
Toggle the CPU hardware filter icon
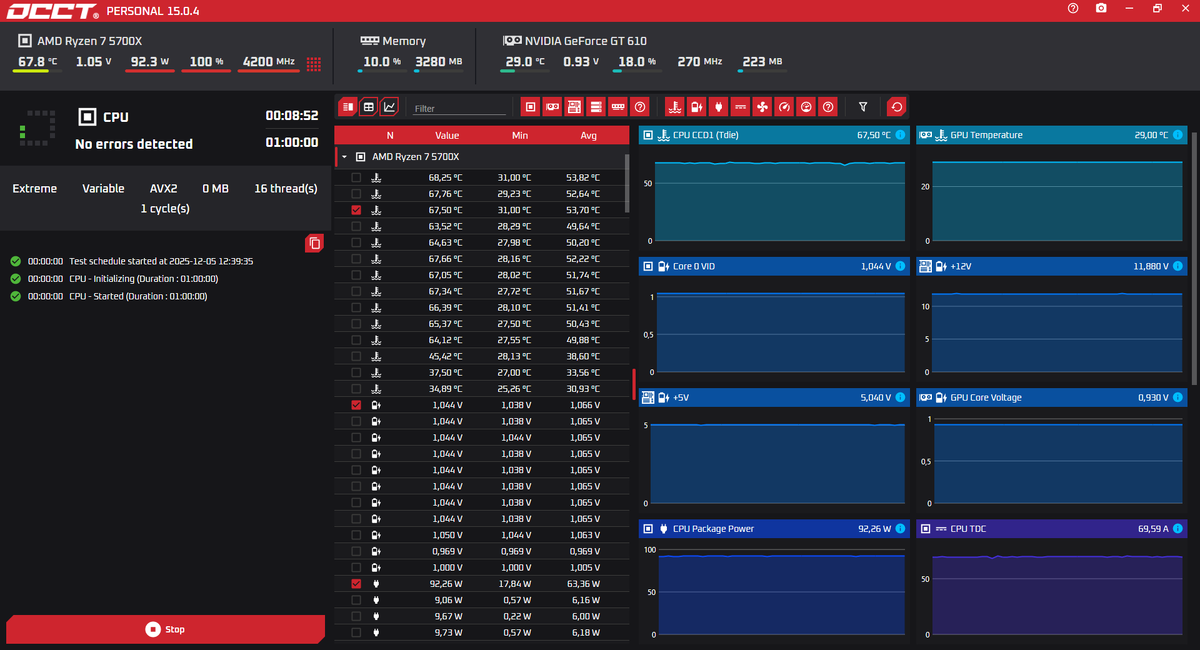[530, 106]
